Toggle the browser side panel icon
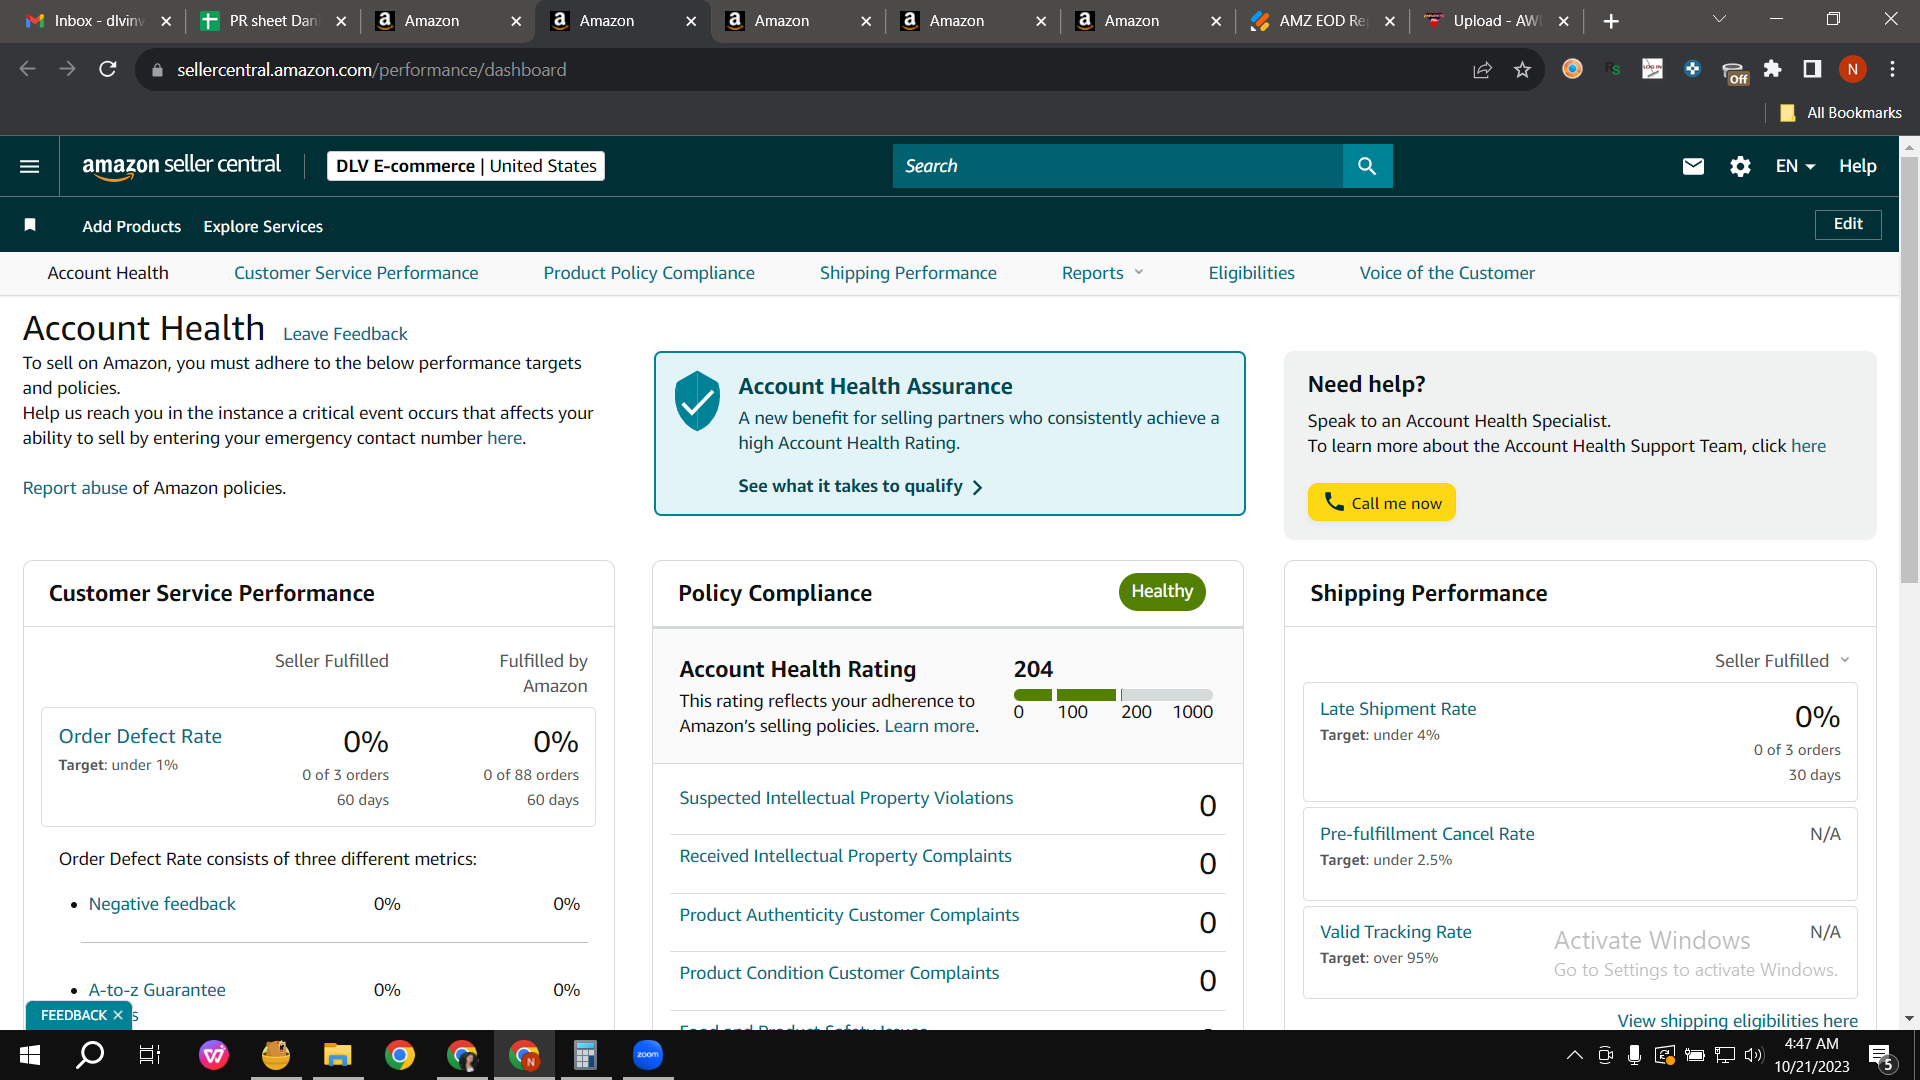Screen dimensions: 1920x1080 pyautogui.click(x=1812, y=69)
